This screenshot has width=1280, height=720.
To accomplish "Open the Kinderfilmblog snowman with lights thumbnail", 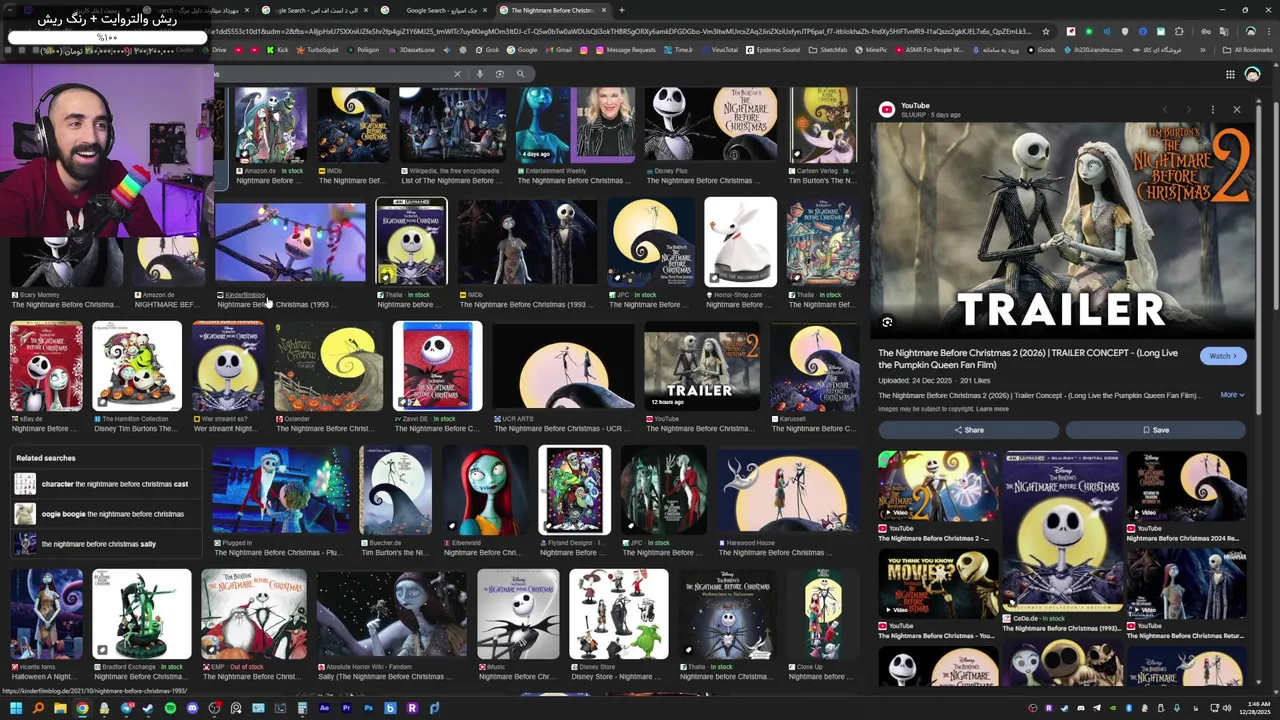I will [291, 242].
